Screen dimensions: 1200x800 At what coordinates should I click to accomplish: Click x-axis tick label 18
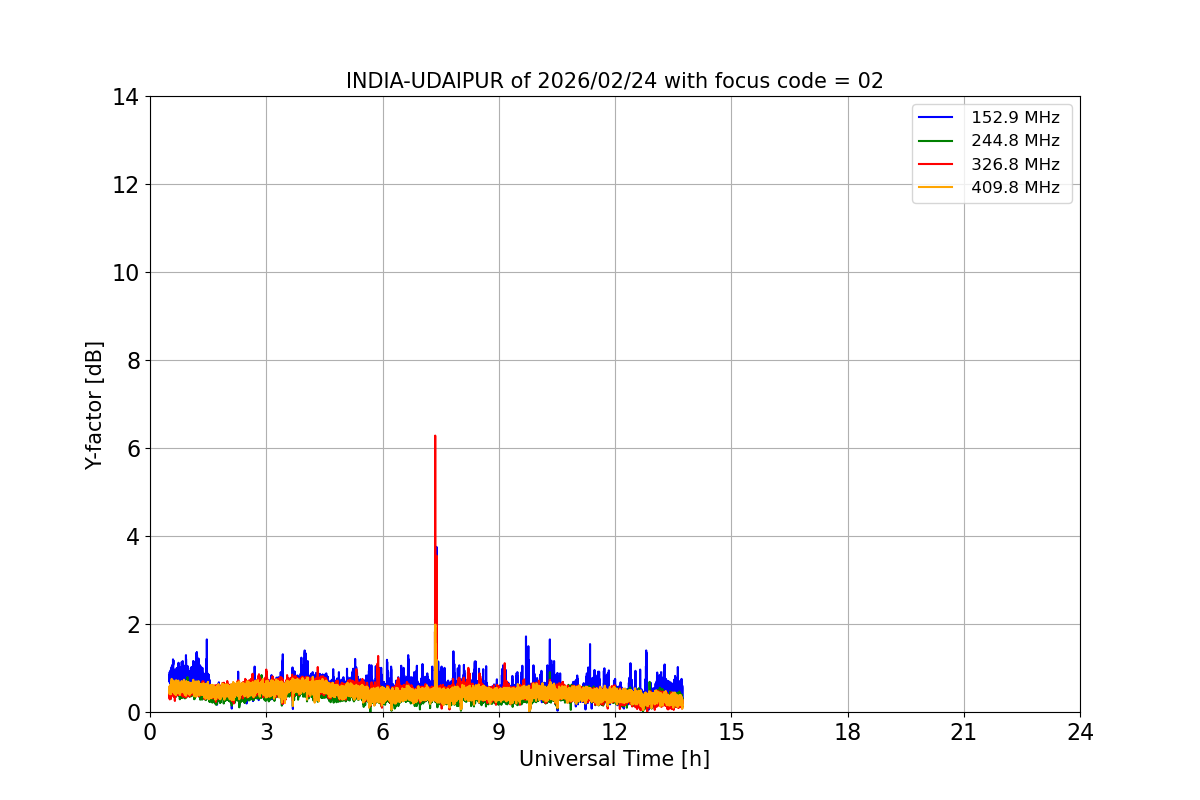[x=848, y=731]
